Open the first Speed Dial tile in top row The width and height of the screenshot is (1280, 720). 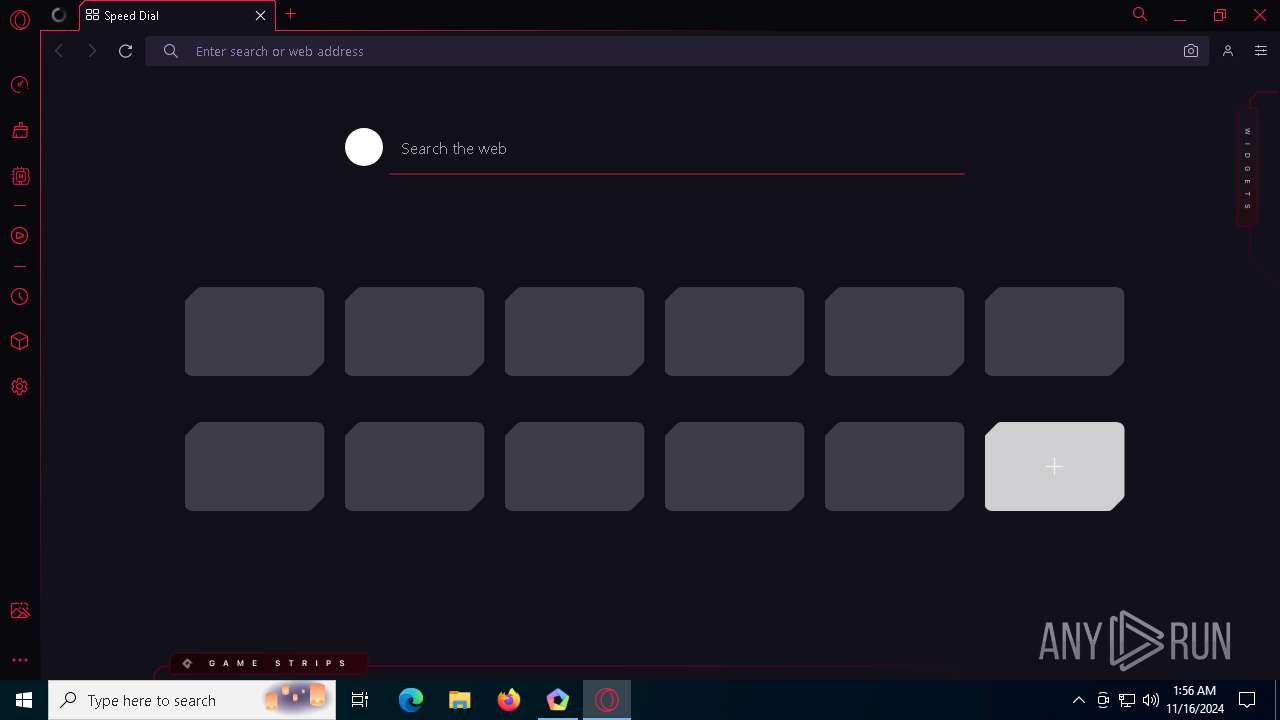(x=254, y=332)
